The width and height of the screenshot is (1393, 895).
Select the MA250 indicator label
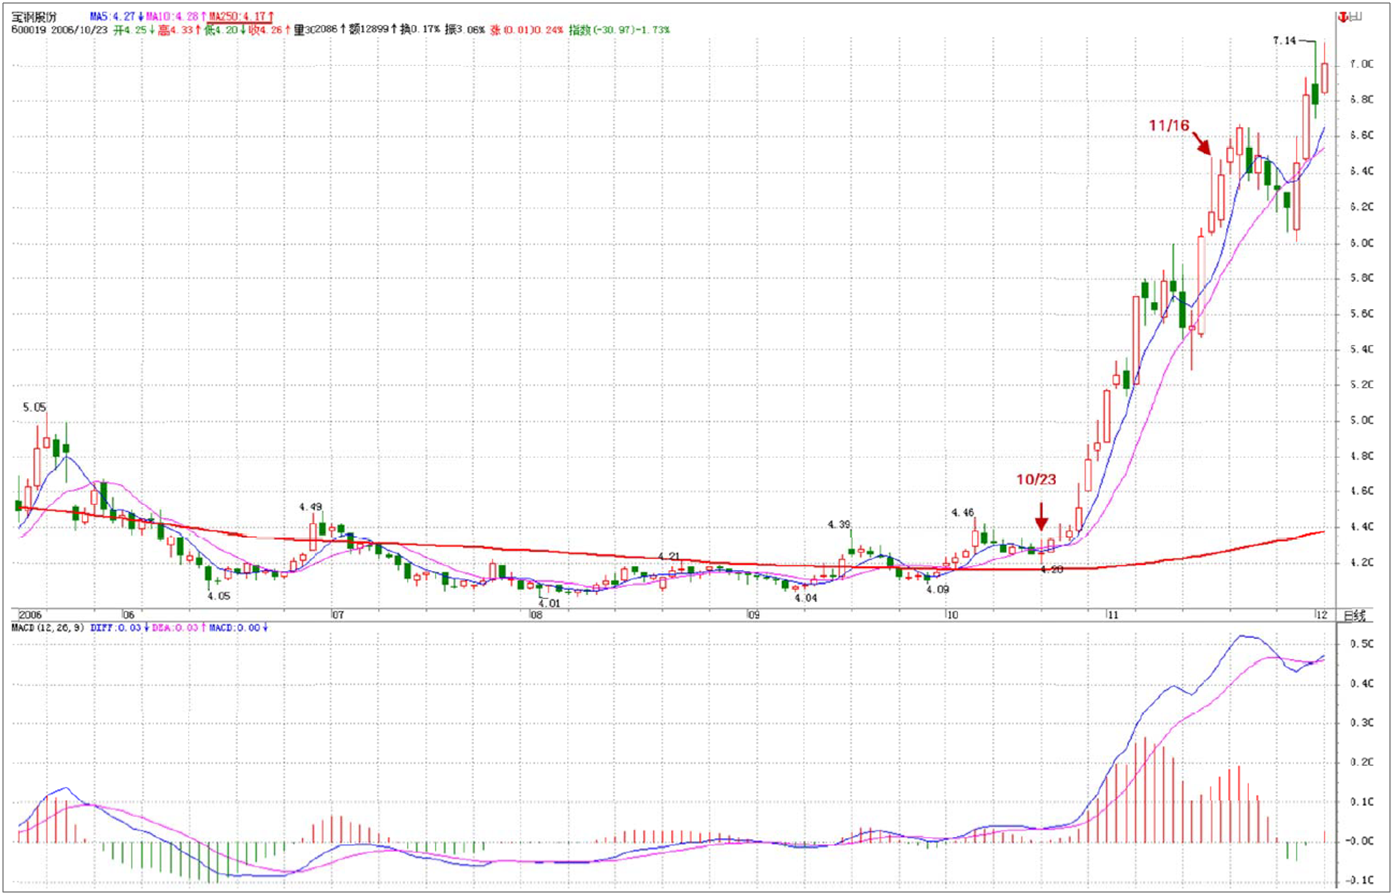pos(239,17)
